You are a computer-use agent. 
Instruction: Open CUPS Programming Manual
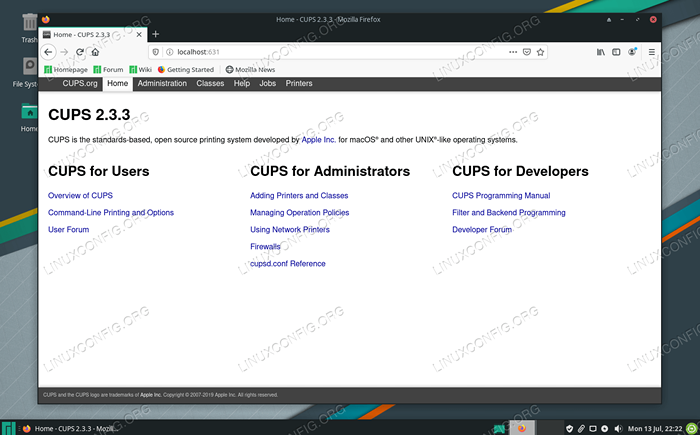[501, 196]
